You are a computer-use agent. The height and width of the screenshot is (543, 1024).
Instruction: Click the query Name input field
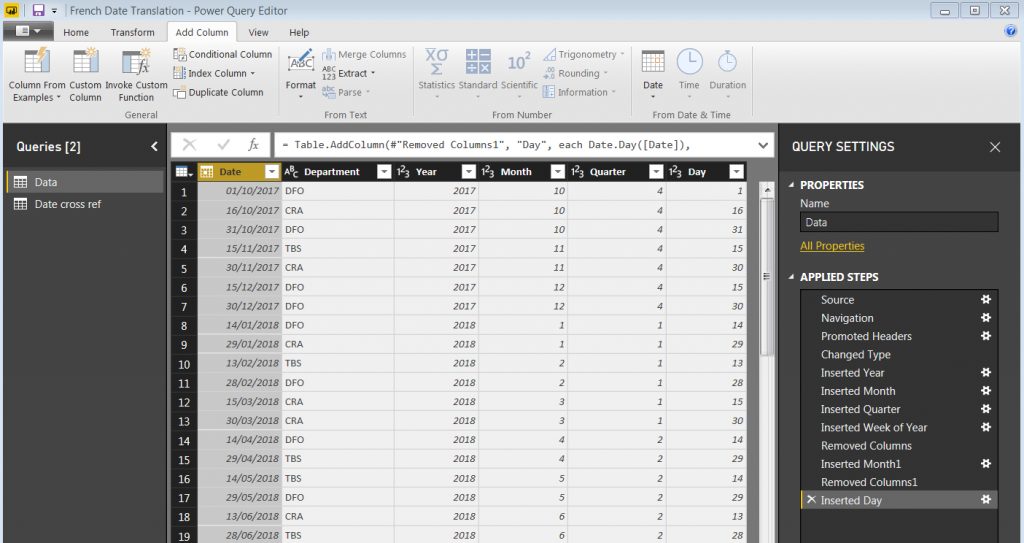[898, 222]
